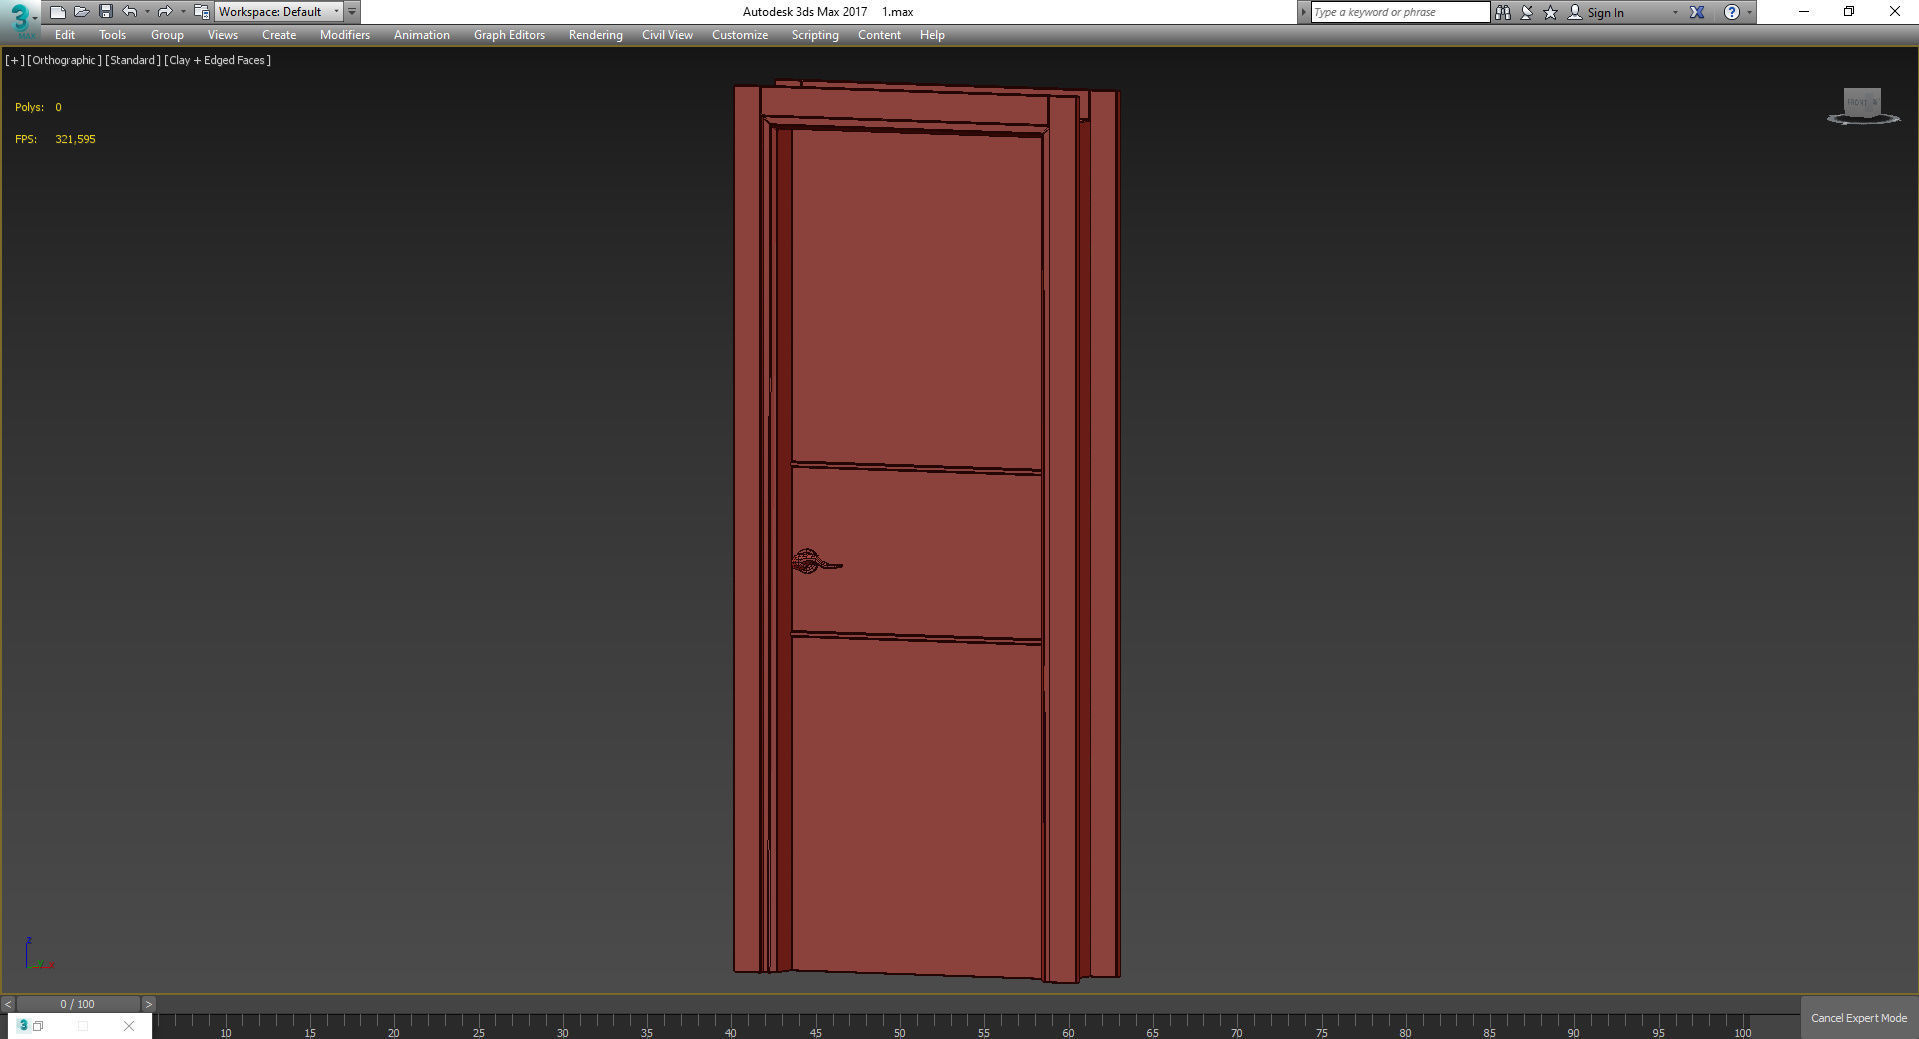Open the Customize menu
The width and height of the screenshot is (1919, 1039).
[x=740, y=35]
